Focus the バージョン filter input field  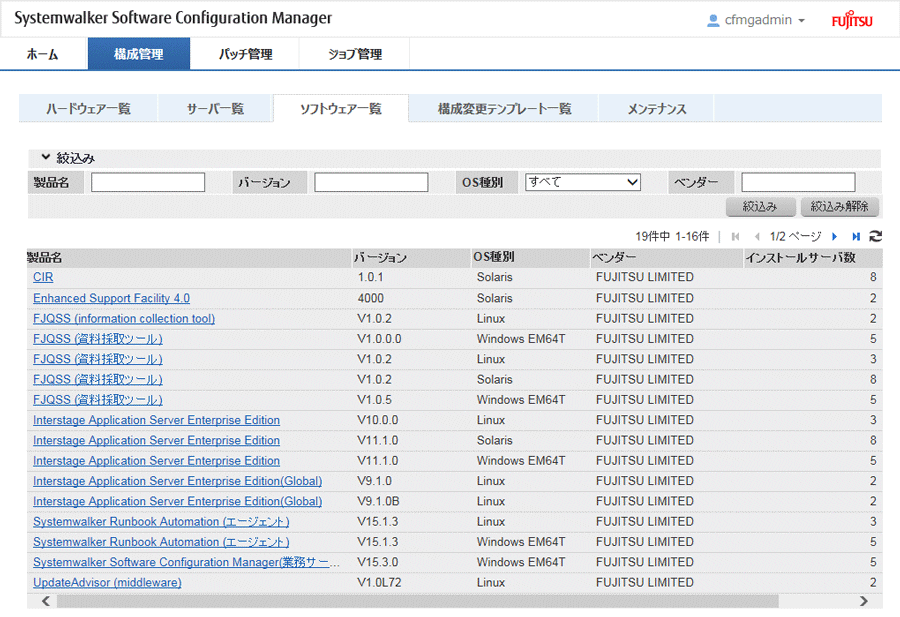(x=371, y=183)
